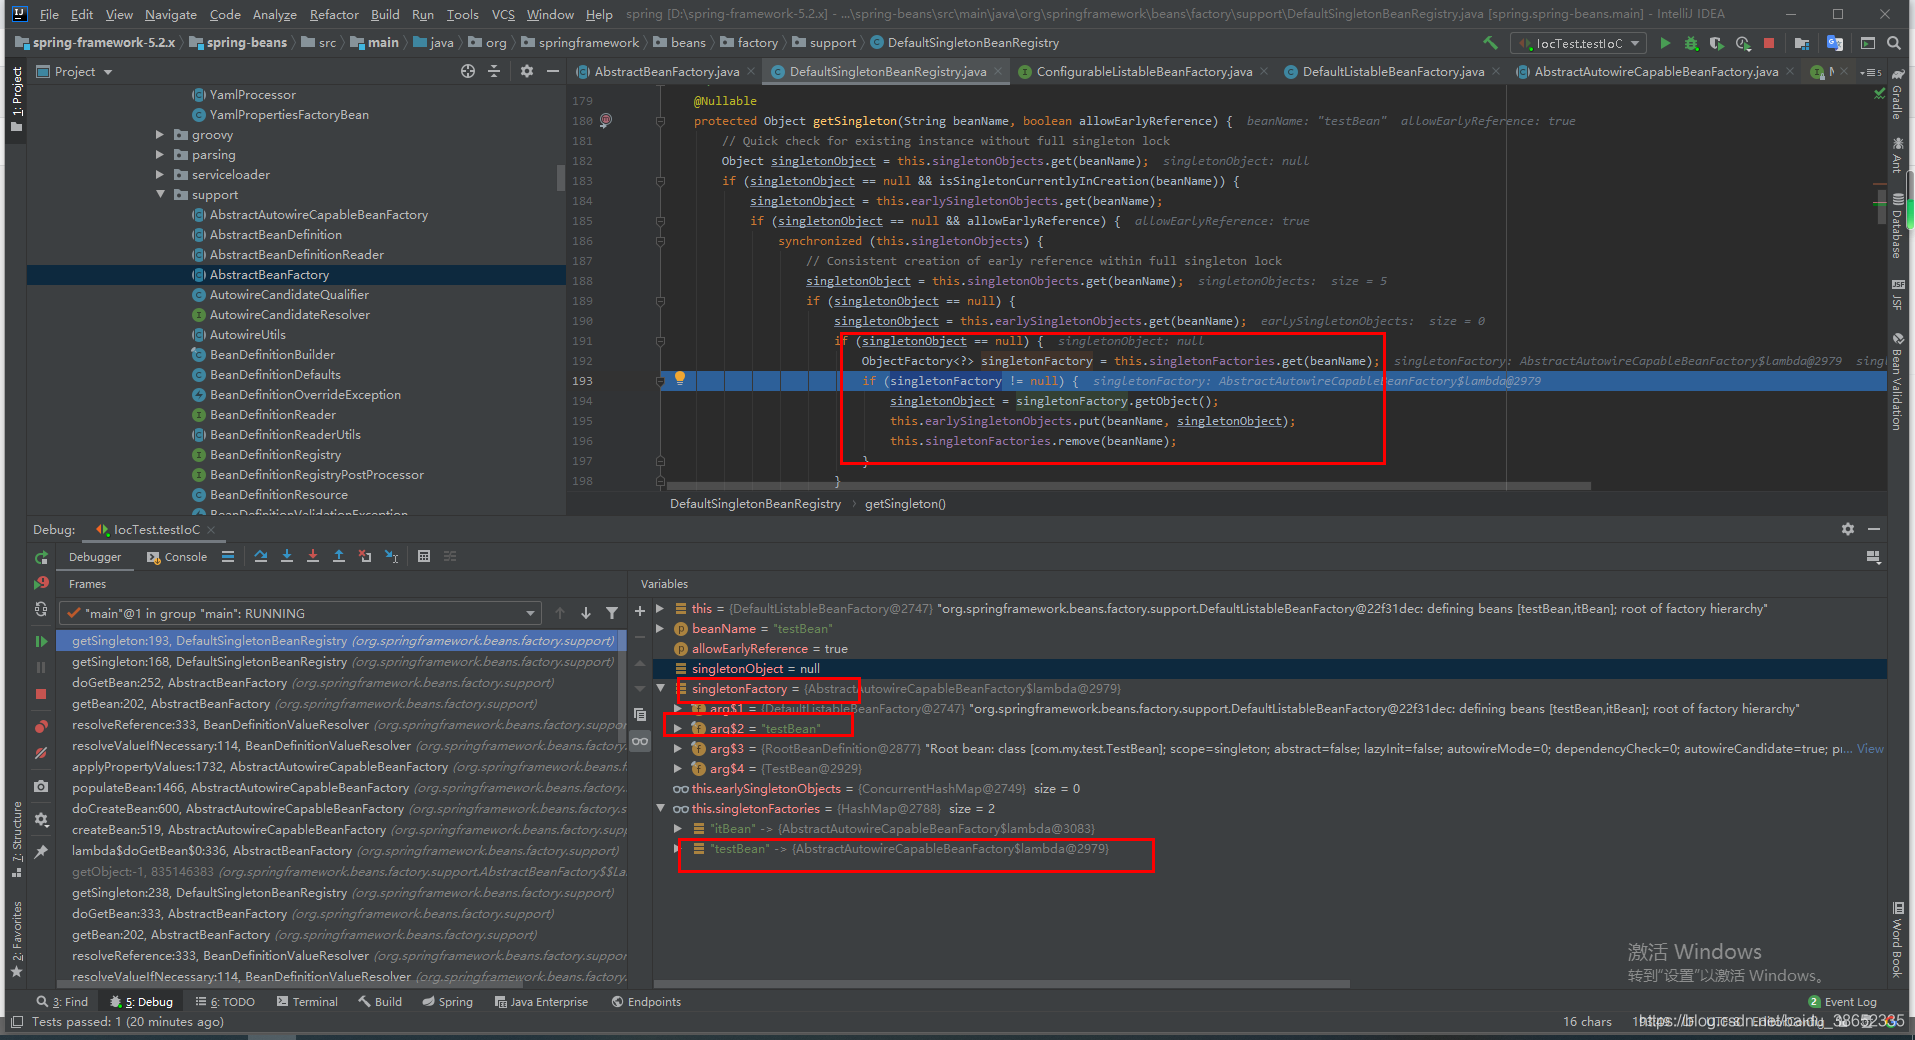This screenshot has height=1040, width=1915.
Task: Run IocTest.testIoC with the green play icon
Action: [x=1665, y=43]
